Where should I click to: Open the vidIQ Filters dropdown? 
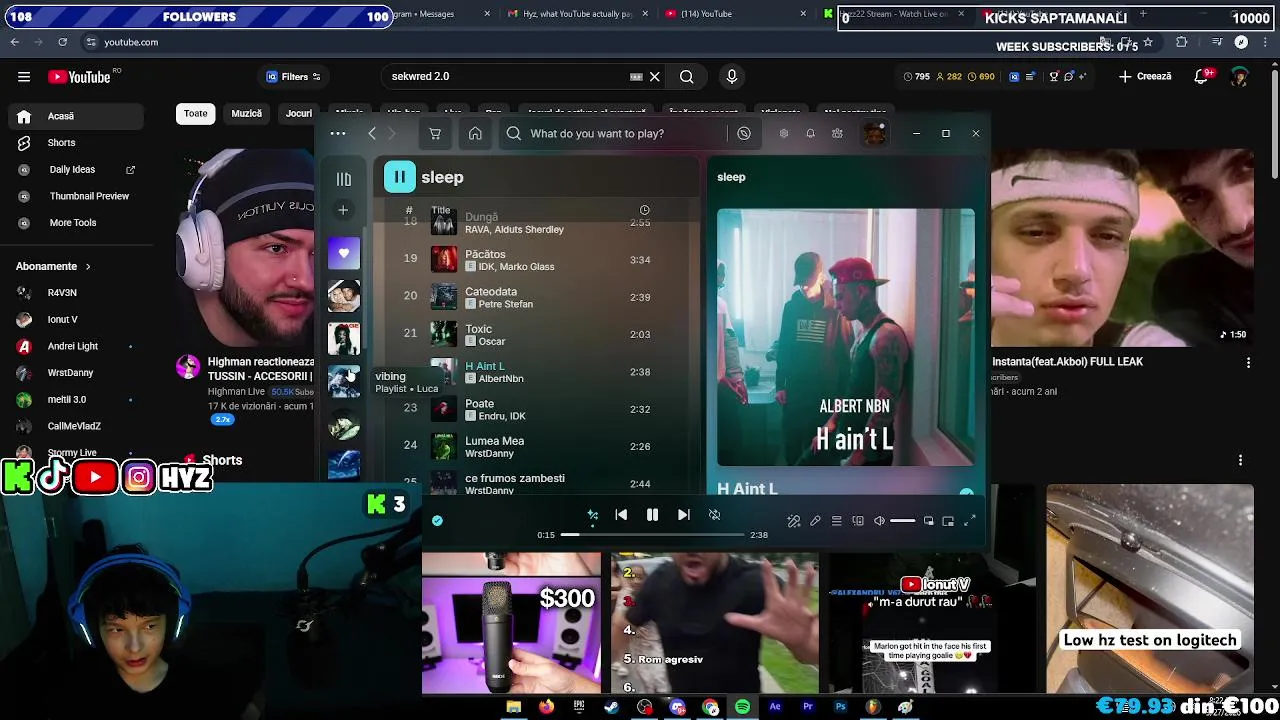tap(293, 77)
